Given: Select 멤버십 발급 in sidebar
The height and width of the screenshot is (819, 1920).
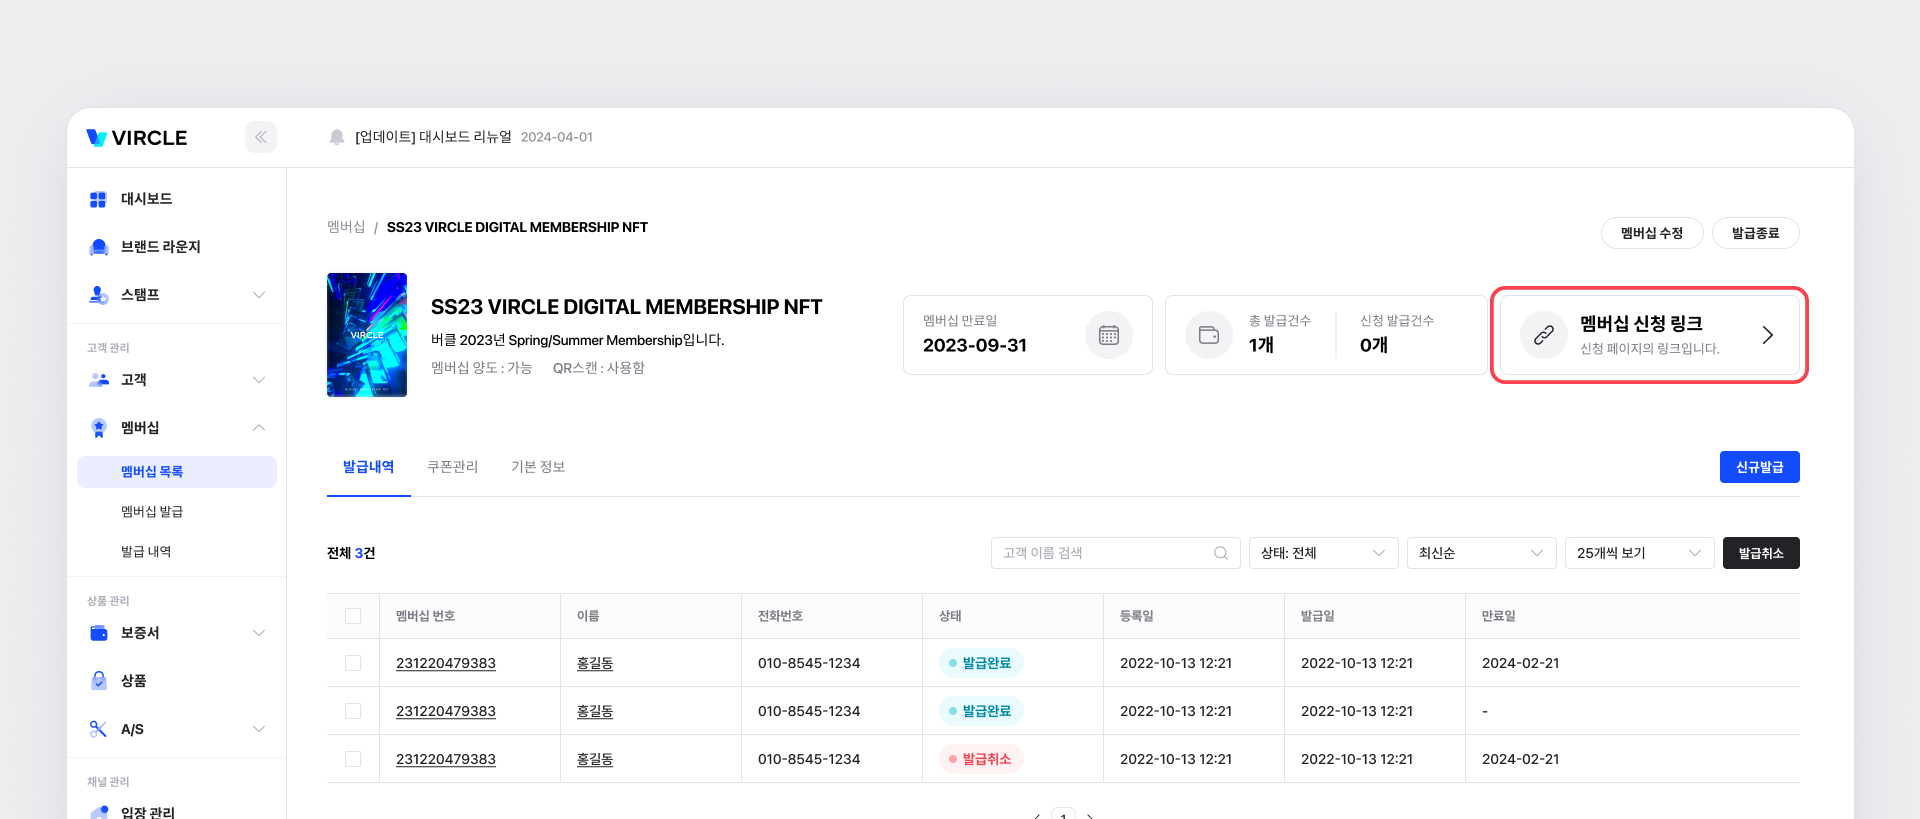Looking at the screenshot, I should (x=152, y=512).
